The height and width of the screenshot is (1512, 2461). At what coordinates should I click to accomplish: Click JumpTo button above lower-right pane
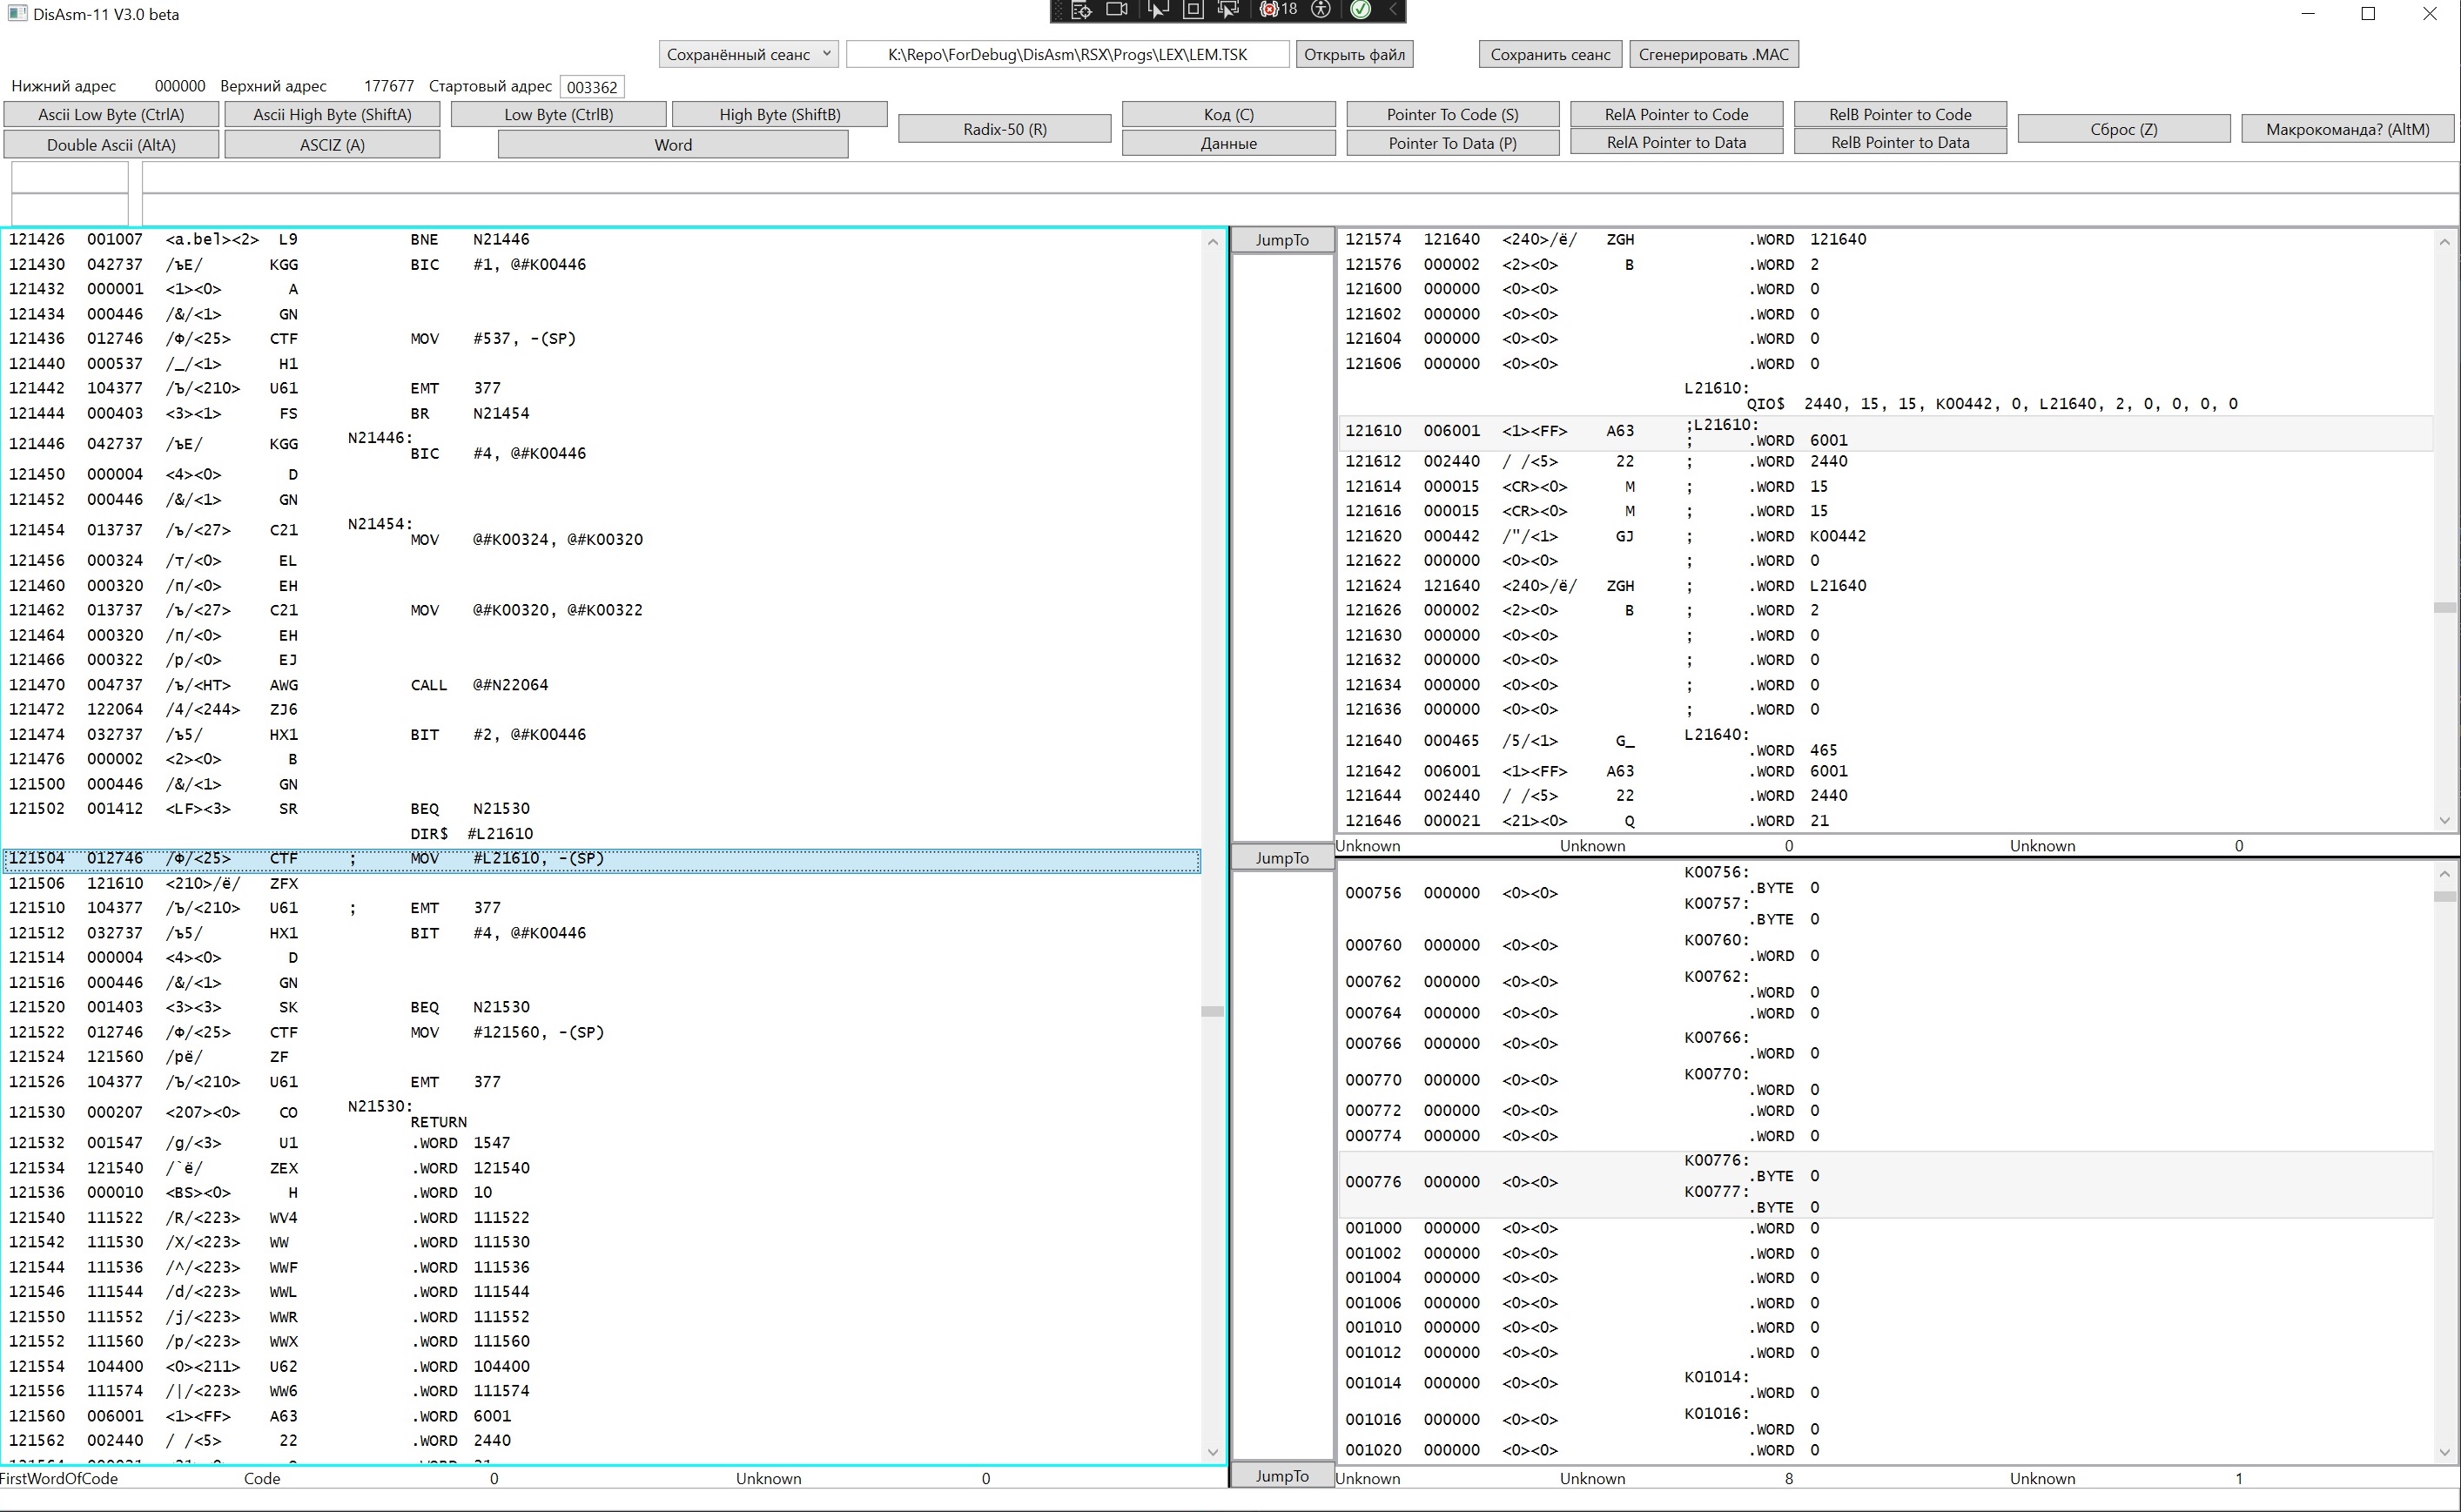pos(1281,858)
